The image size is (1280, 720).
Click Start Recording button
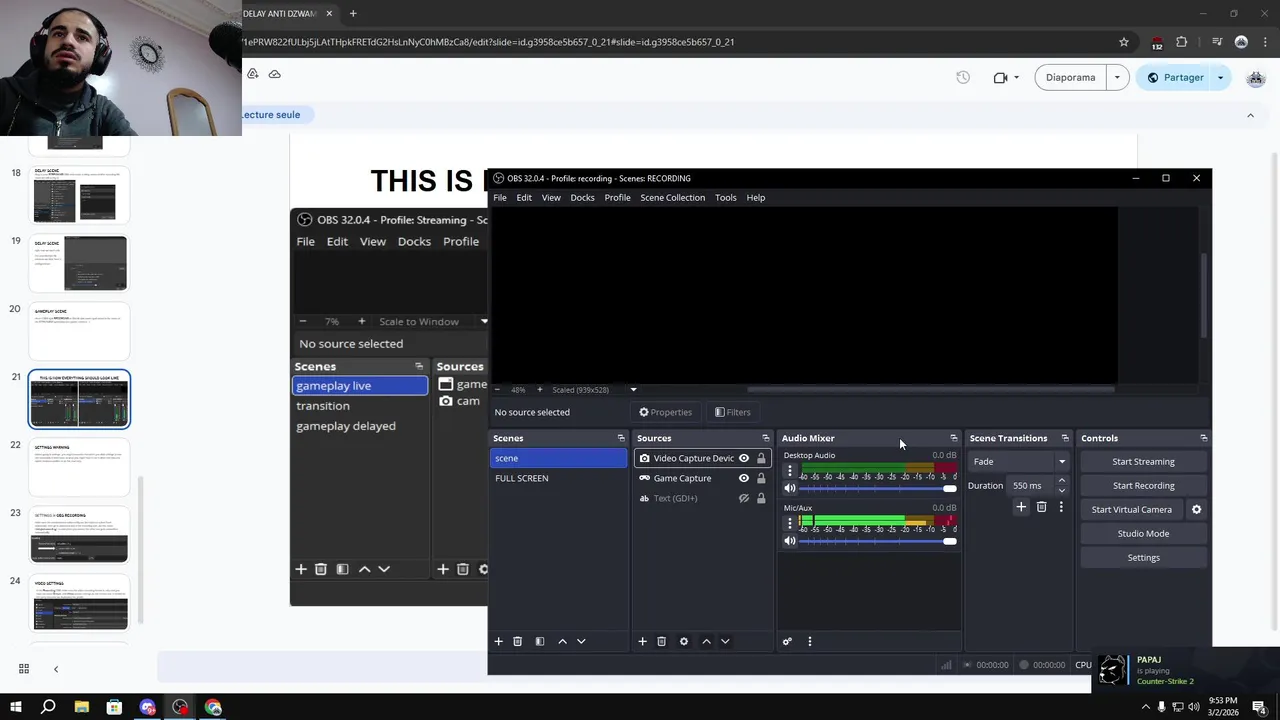click(x=1143, y=485)
